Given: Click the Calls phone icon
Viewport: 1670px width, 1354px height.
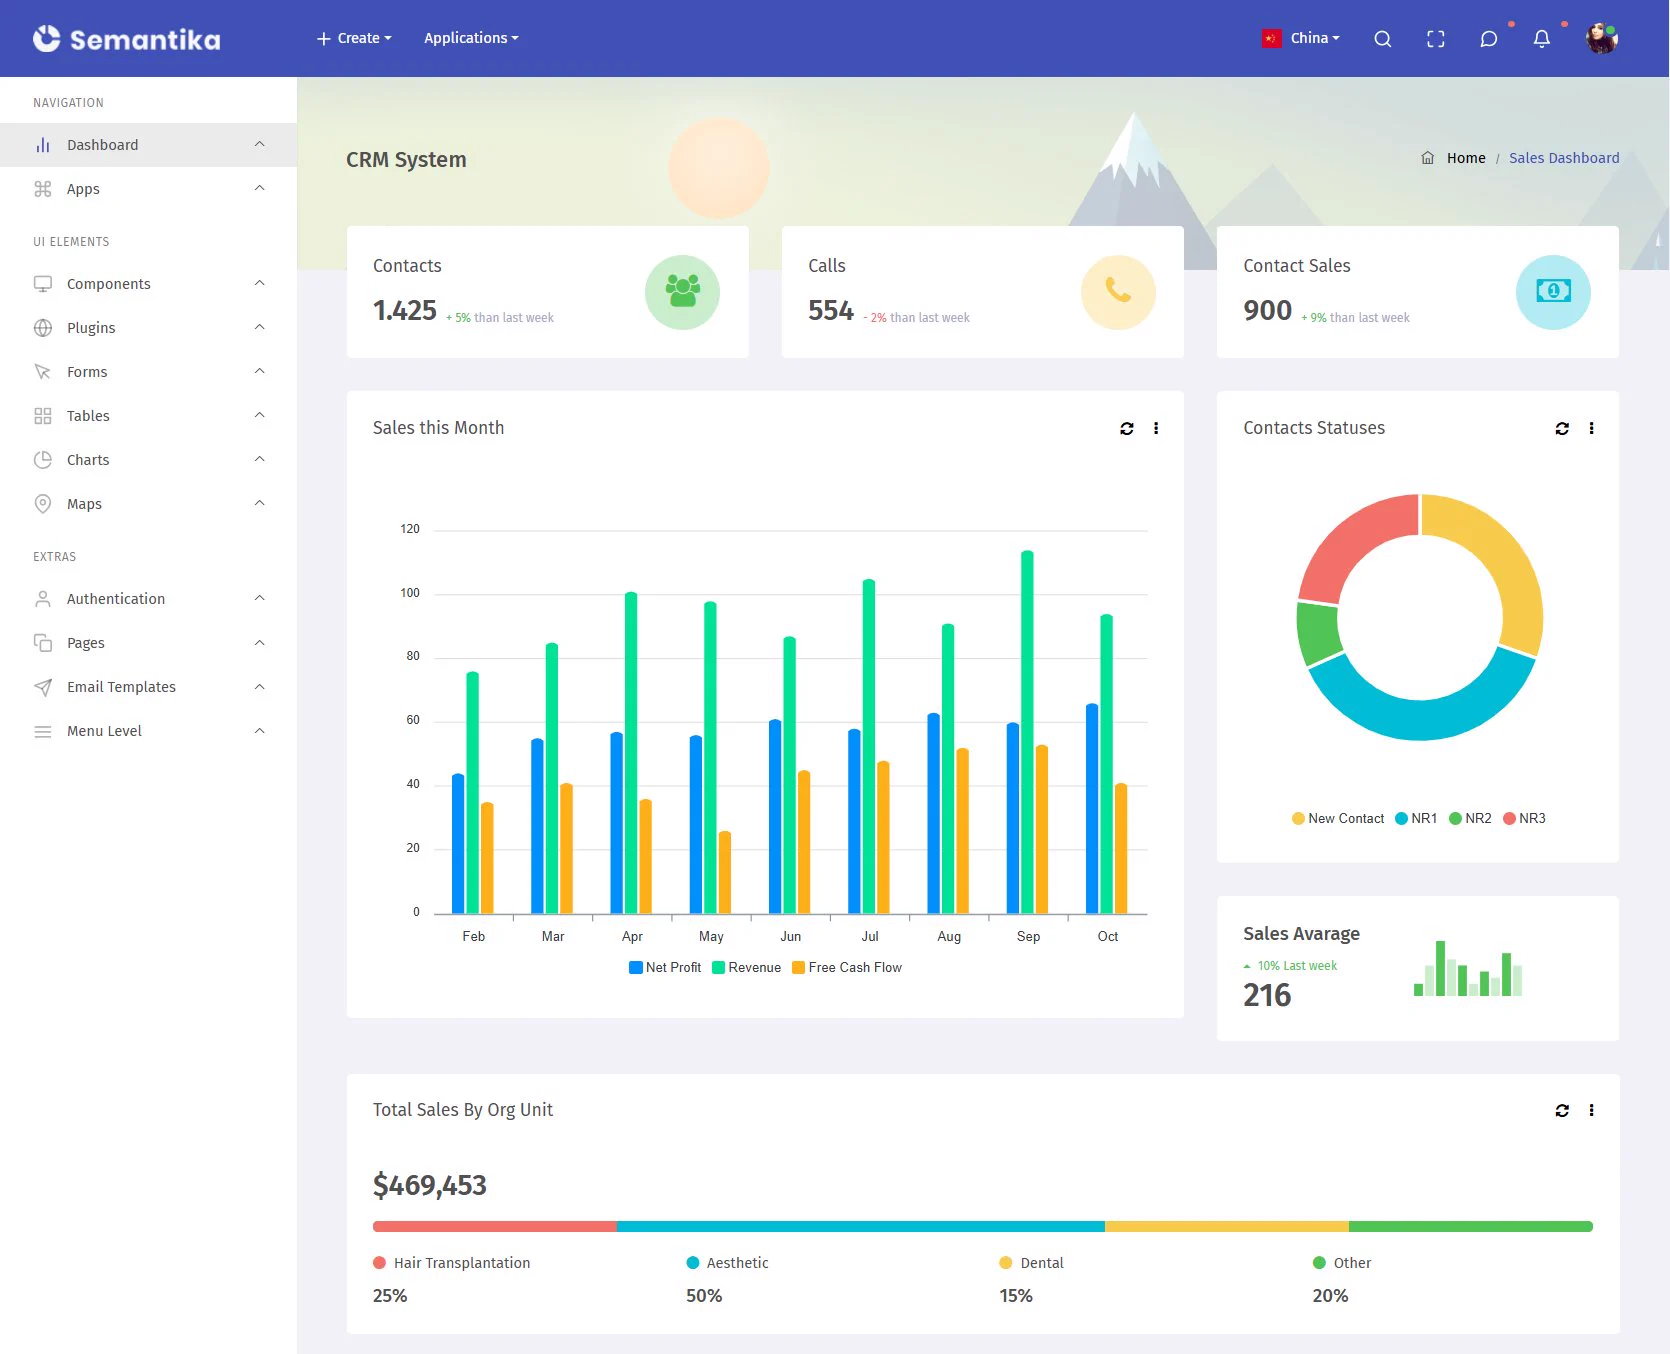Looking at the screenshot, I should point(1118,292).
